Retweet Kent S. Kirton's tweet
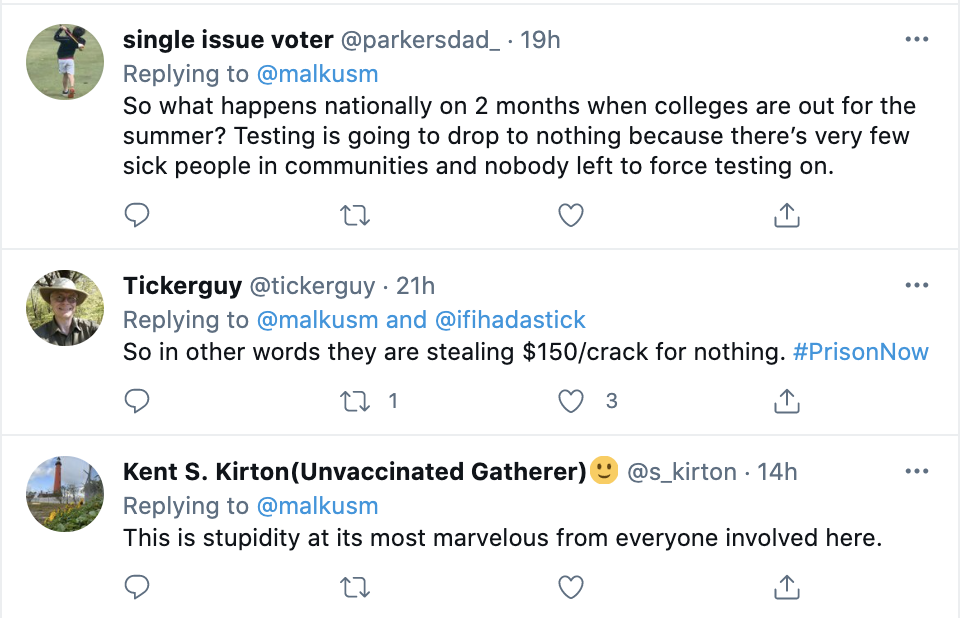 click(355, 587)
